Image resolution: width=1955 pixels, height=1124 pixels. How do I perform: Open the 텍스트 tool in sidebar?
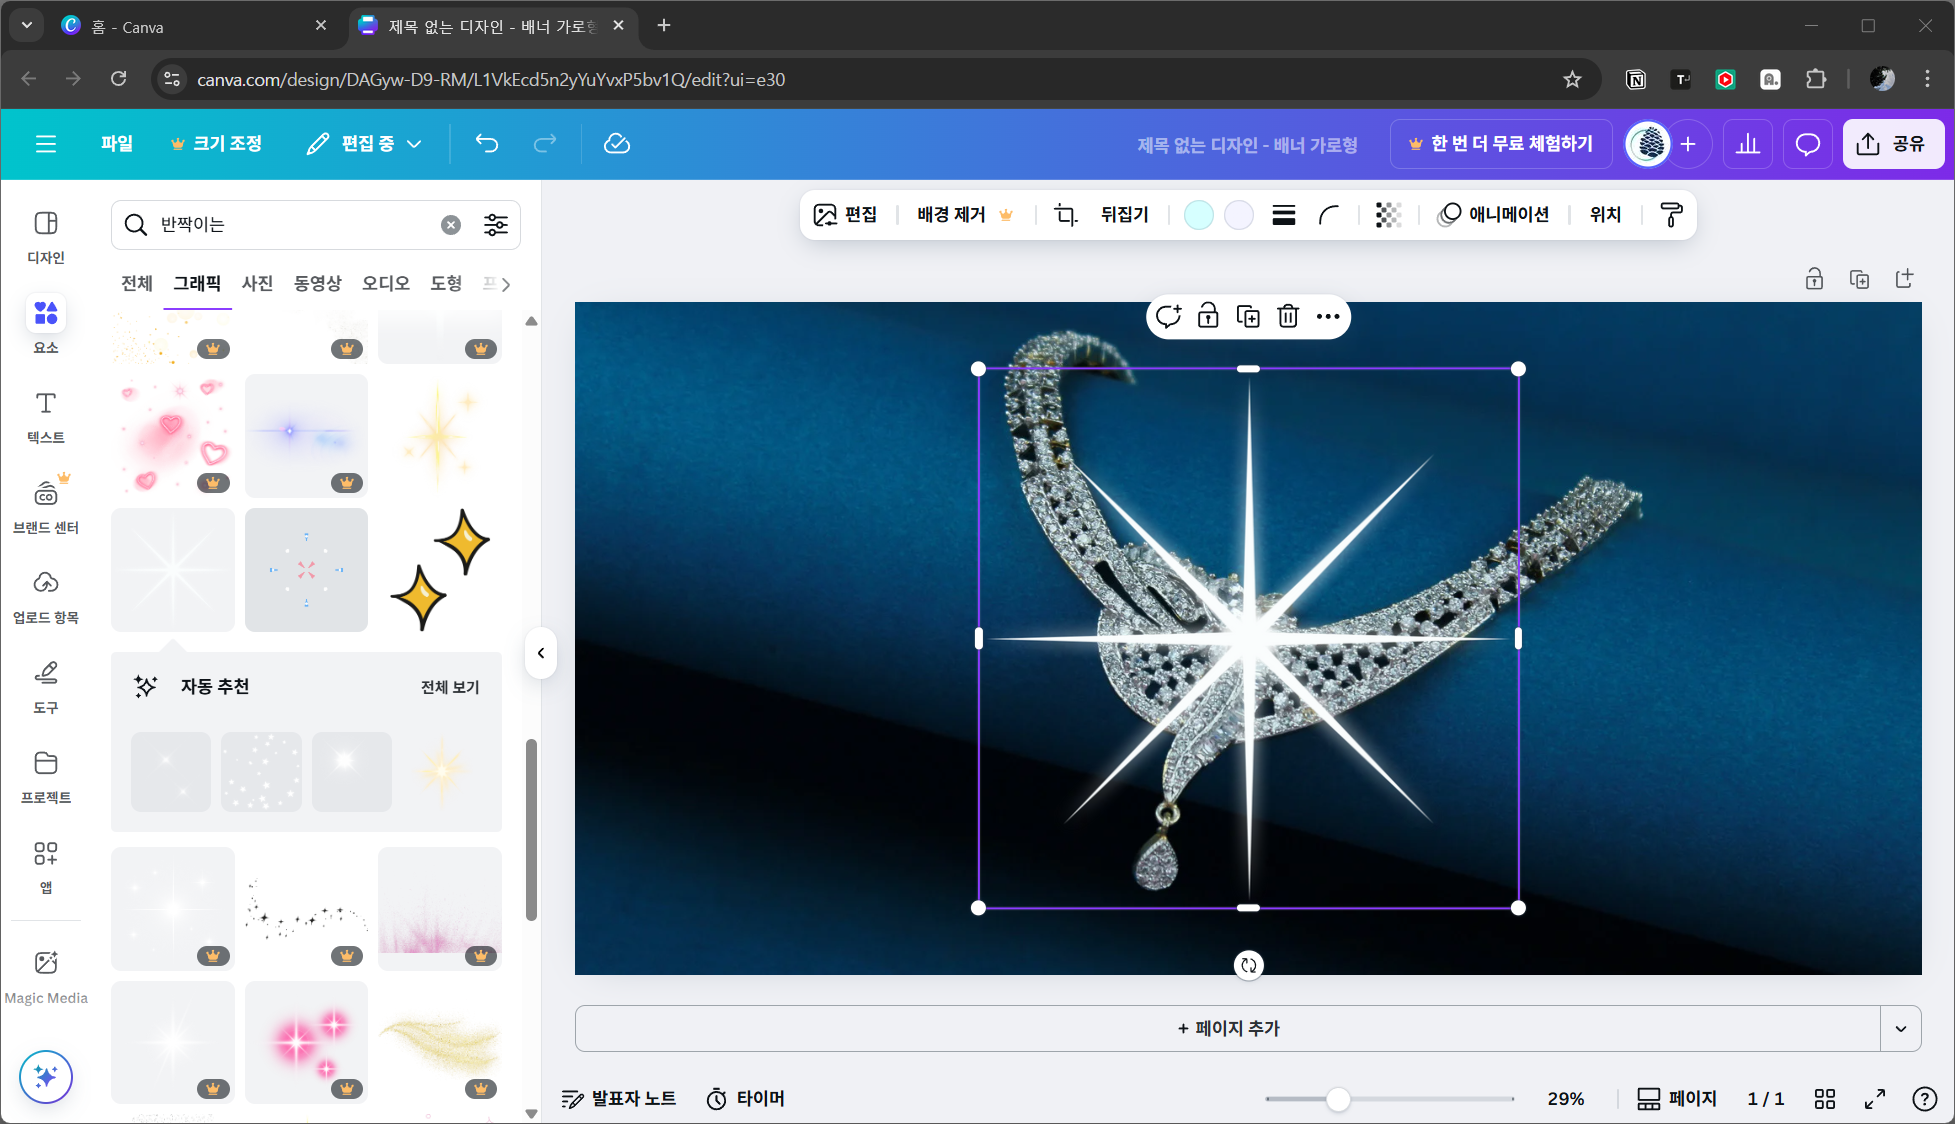pos(46,416)
